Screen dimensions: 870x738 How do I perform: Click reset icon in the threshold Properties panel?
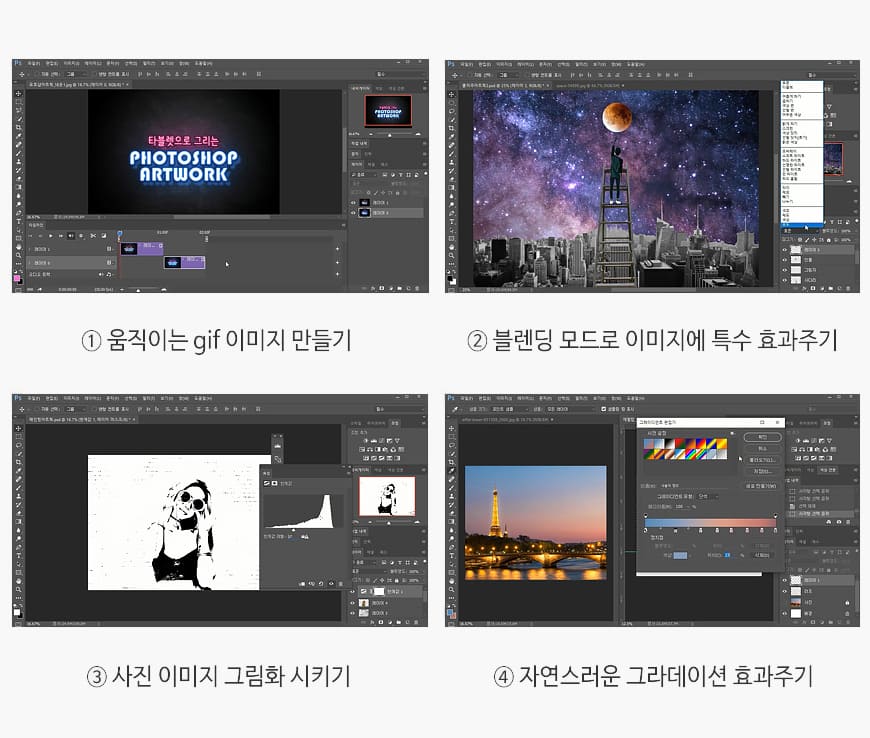click(x=321, y=584)
